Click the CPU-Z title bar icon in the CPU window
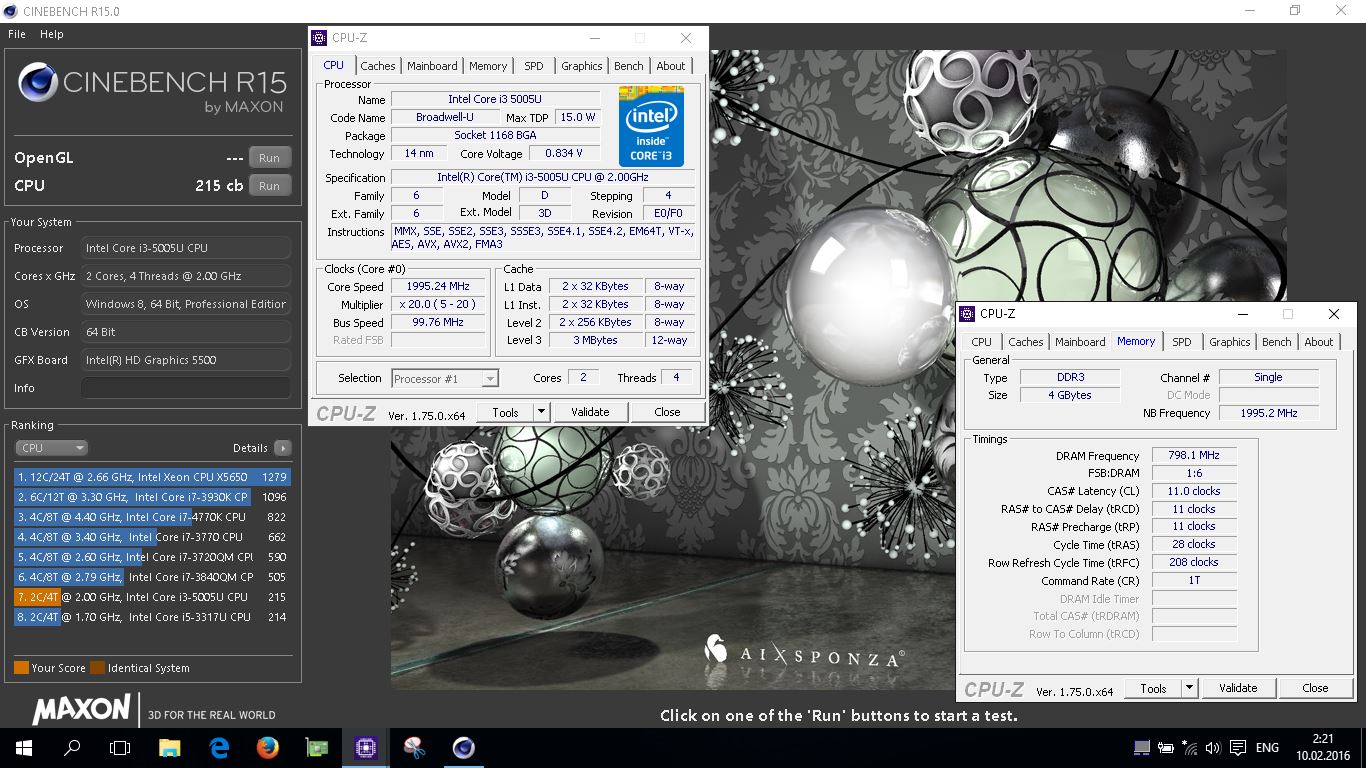 [x=320, y=38]
